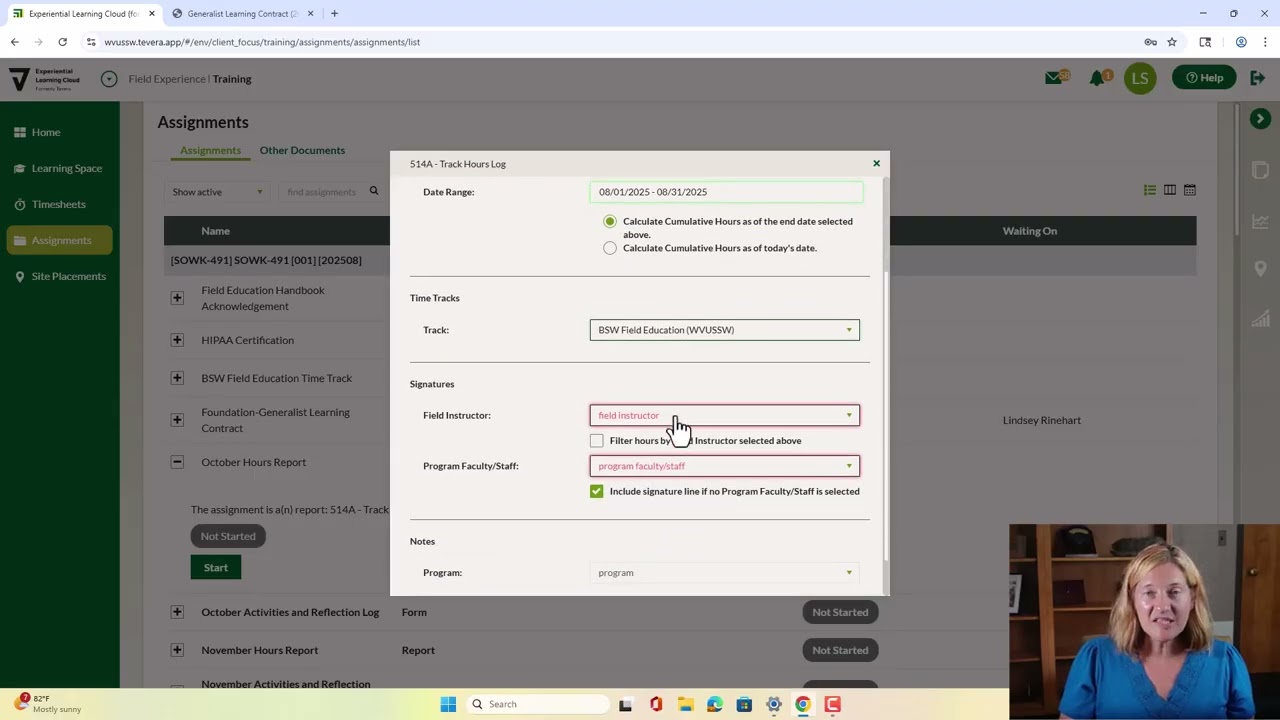Open the documents icon in right sidebar
Image resolution: width=1280 pixels, height=720 pixels.
tap(1260, 170)
